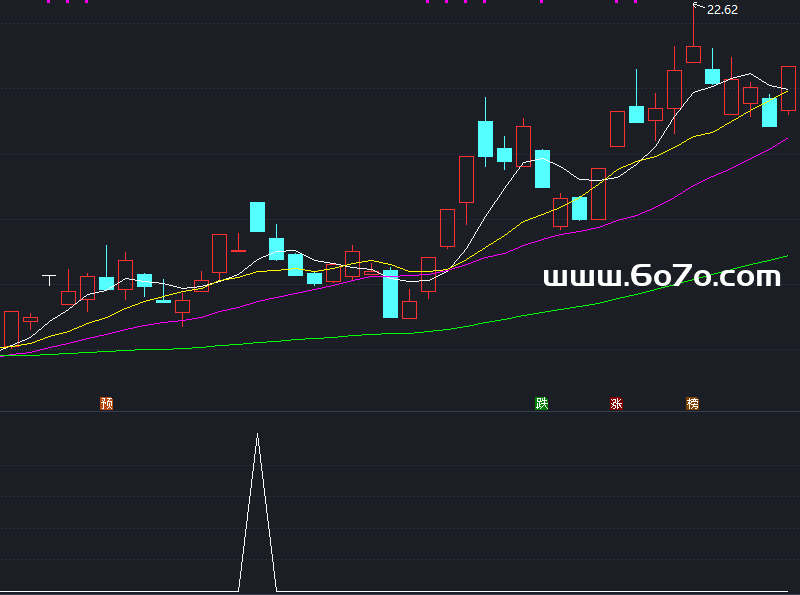Image resolution: width=800 pixels, height=595 pixels.
Task: Select the large cyan candle below the averages
Action: click(390, 294)
